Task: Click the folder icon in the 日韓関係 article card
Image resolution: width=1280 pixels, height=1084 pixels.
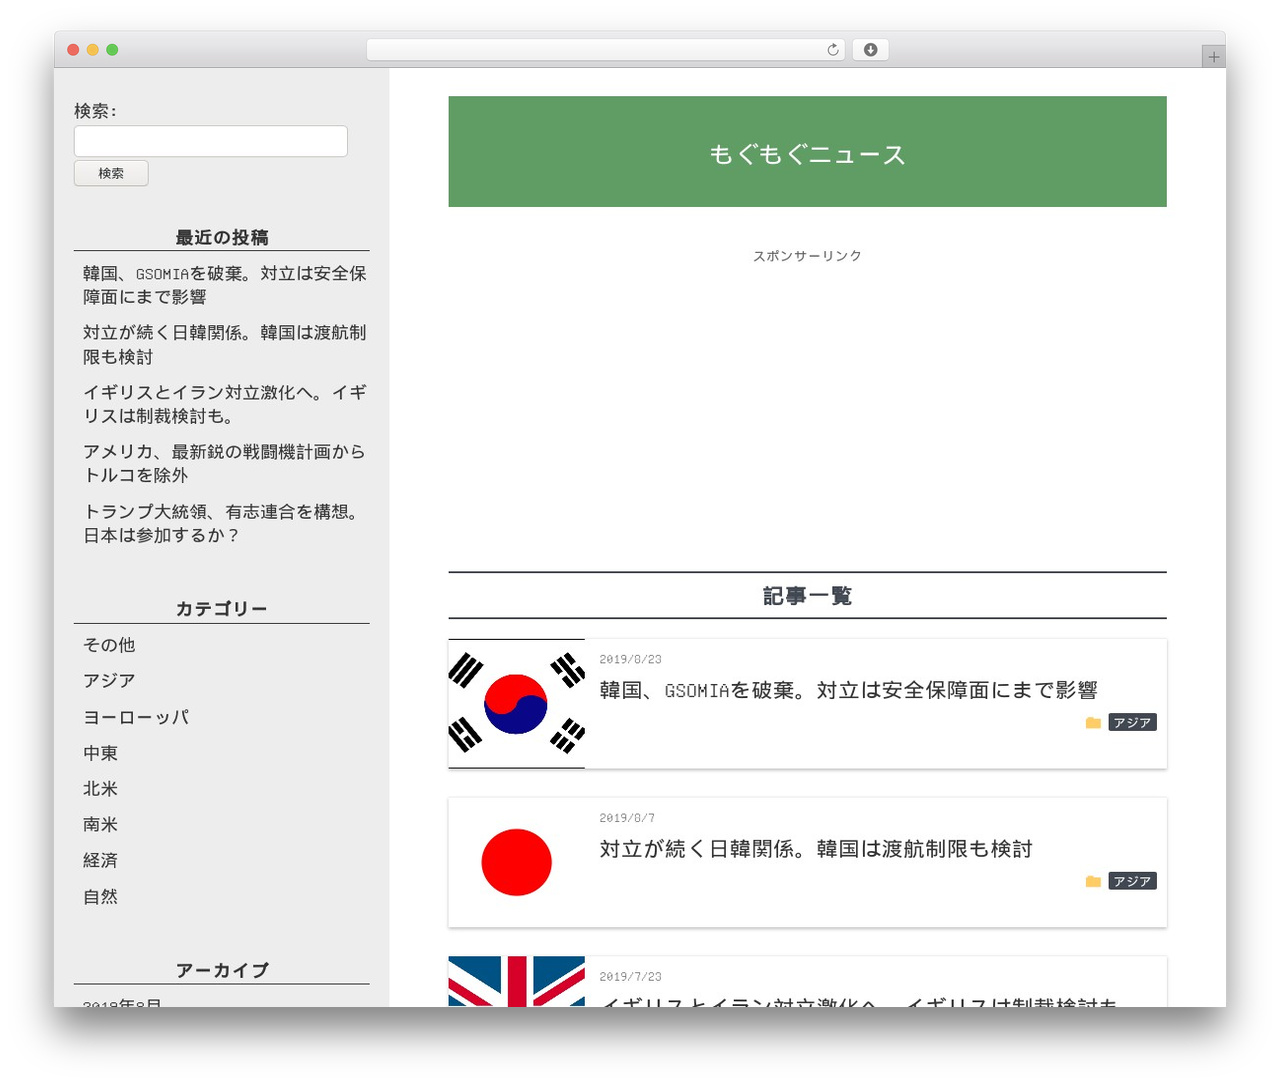Action: pyautogui.click(x=1093, y=882)
